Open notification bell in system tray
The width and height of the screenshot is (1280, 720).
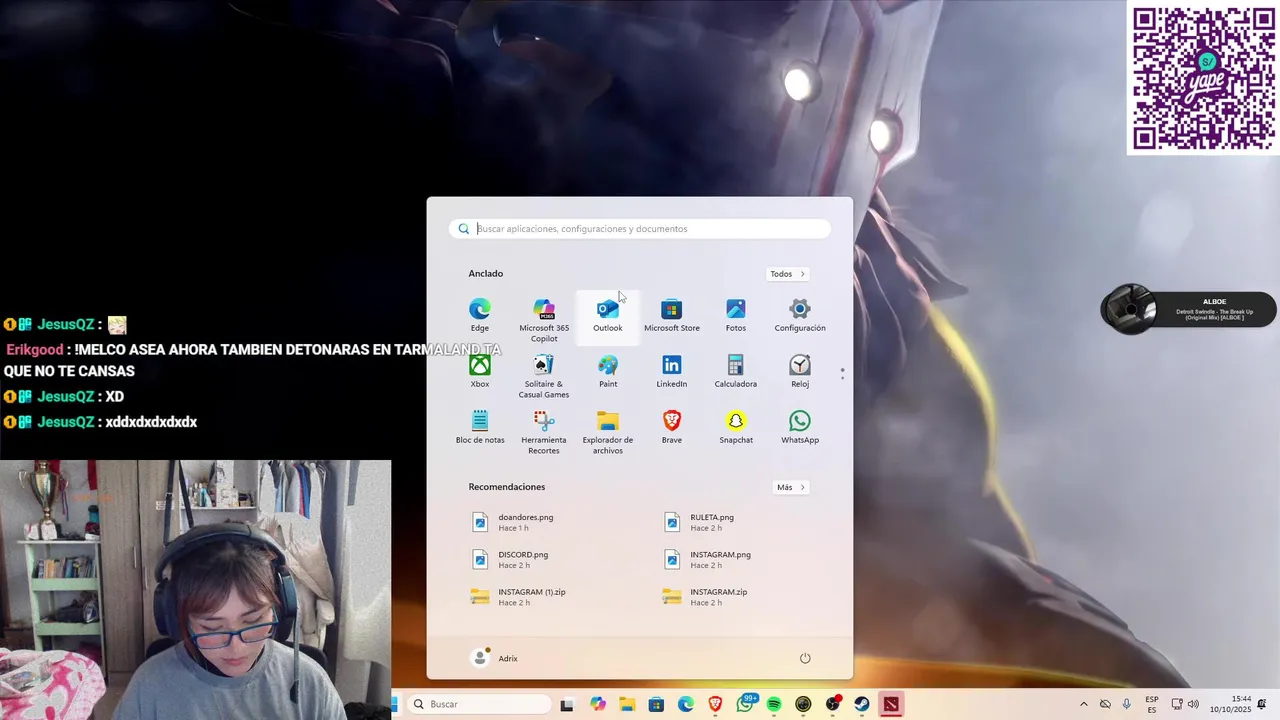[1262, 704]
